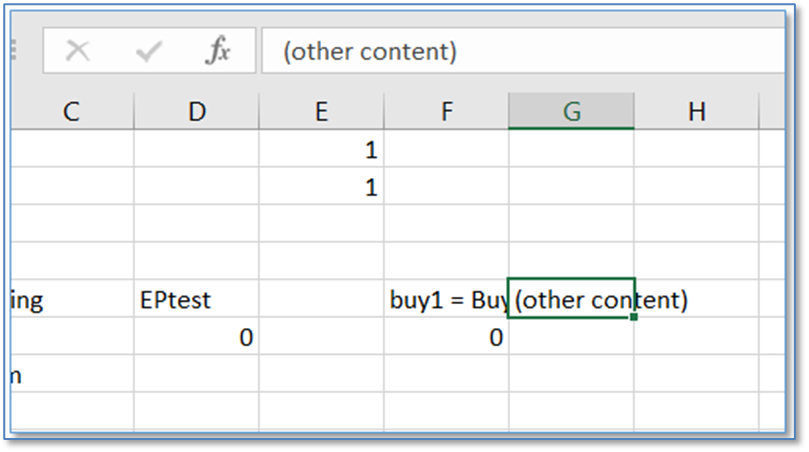Select column C header
This screenshot has width=809, height=452.
click(x=70, y=112)
